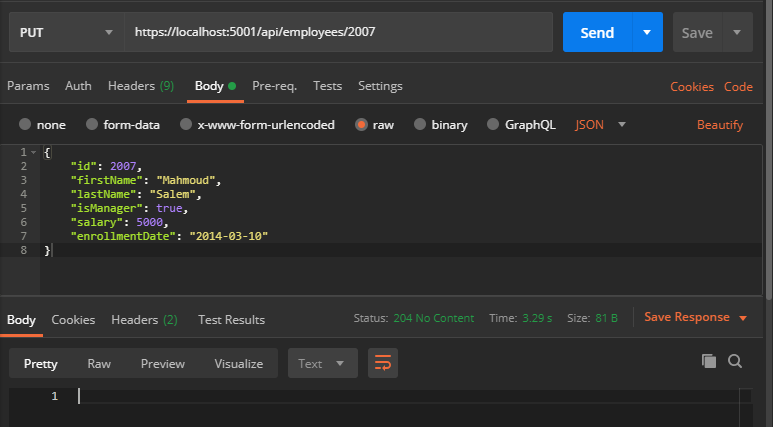
Task: Toggle the word wrap icon in response
Action: coord(383,363)
